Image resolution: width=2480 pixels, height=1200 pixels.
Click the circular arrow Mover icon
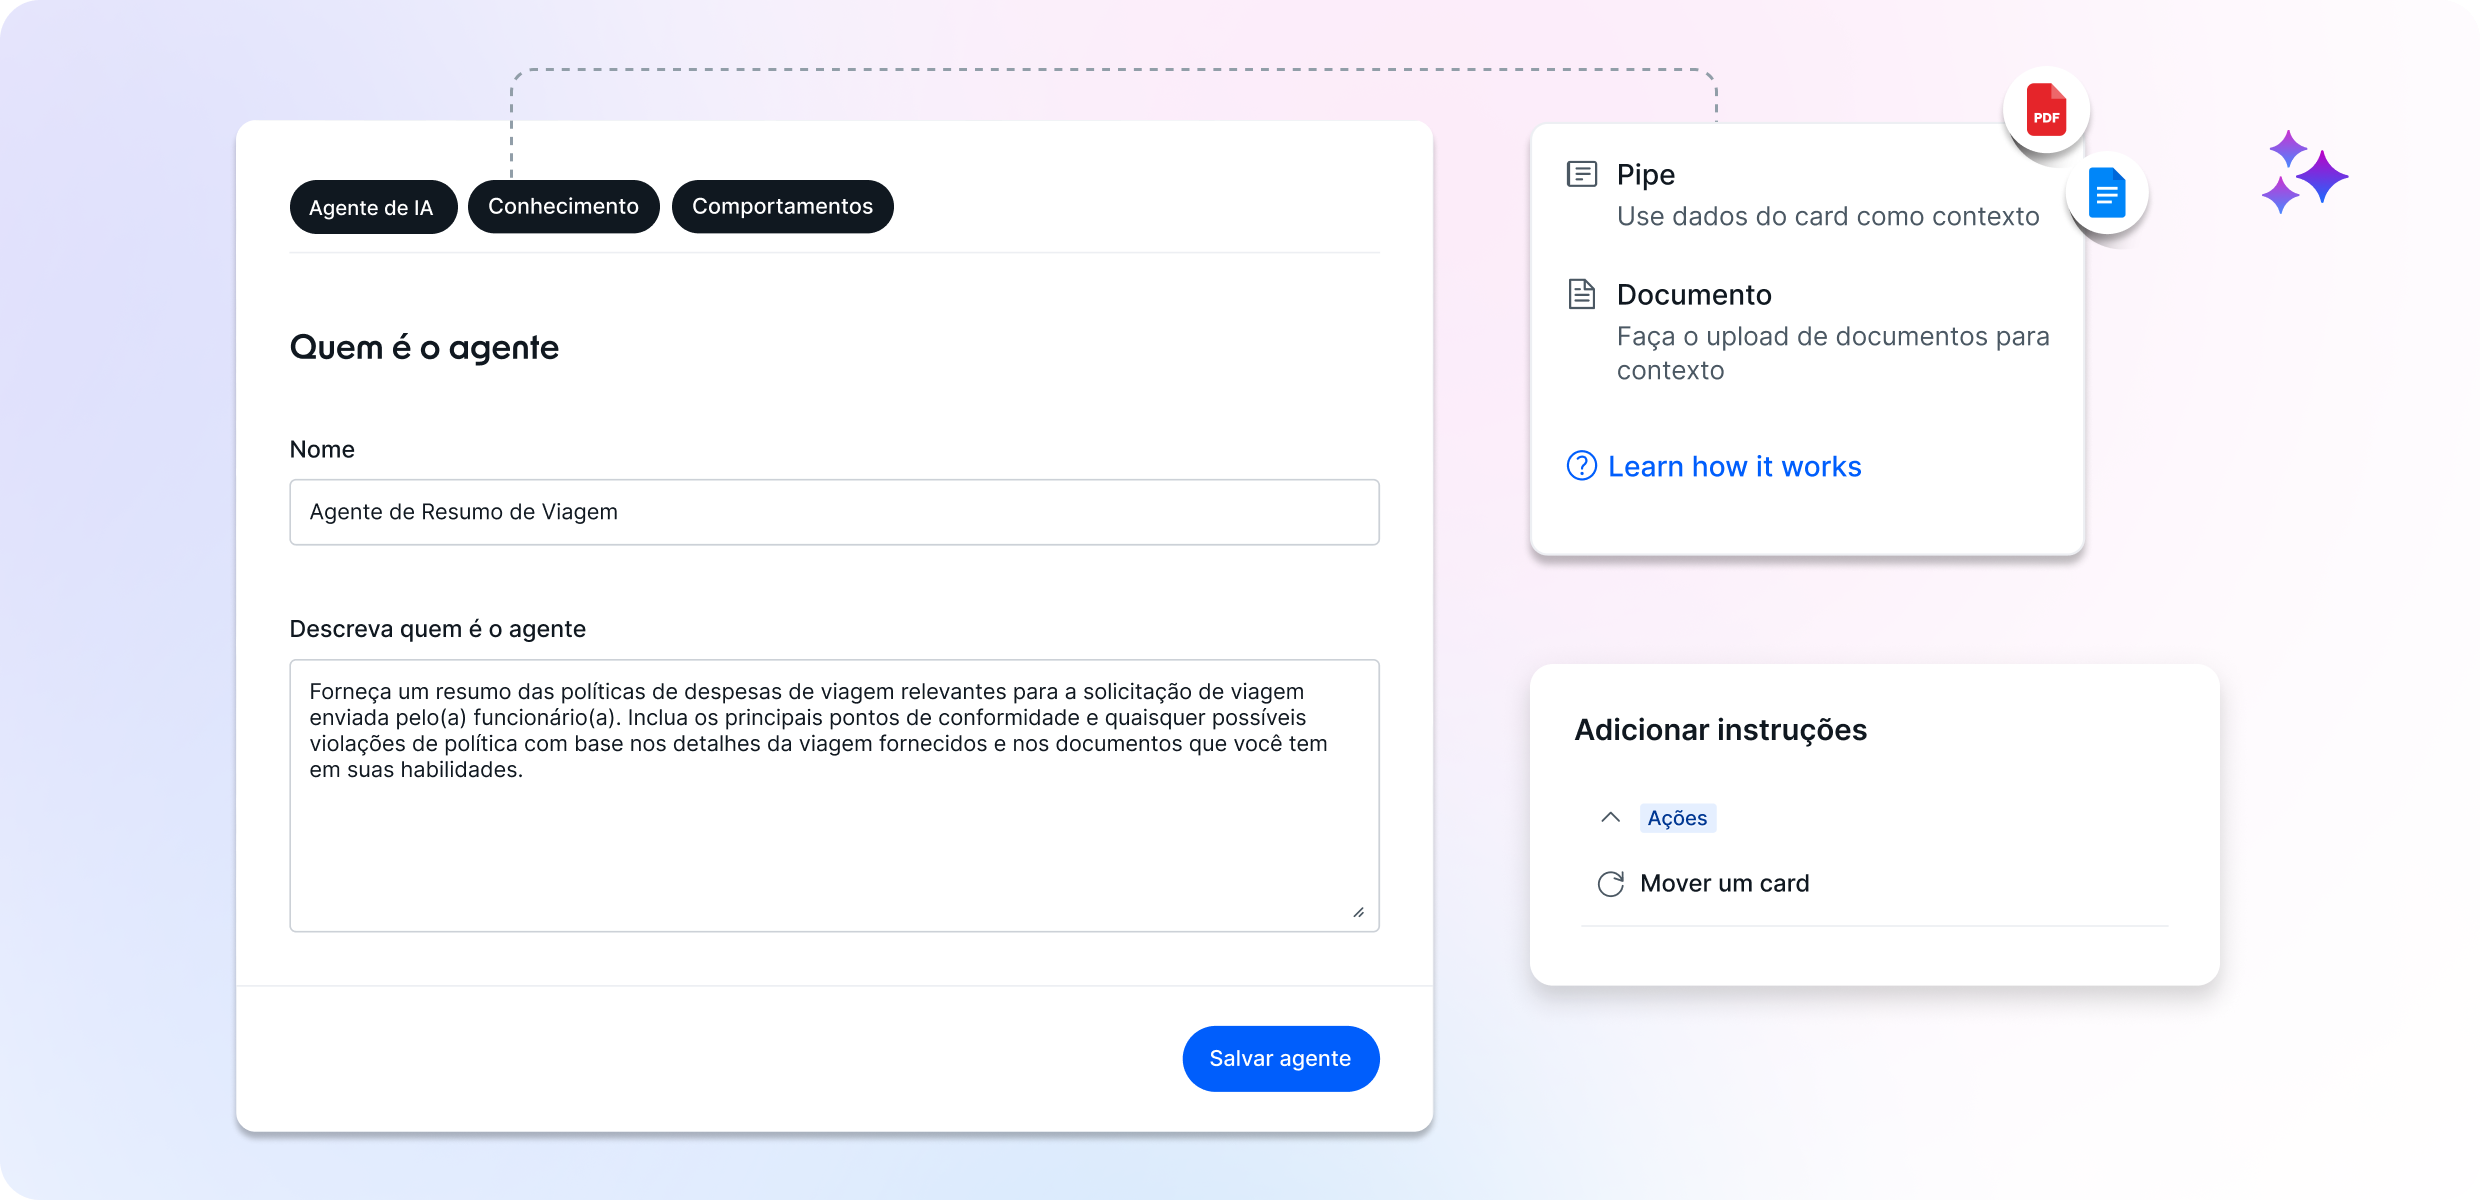[1610, 884]
